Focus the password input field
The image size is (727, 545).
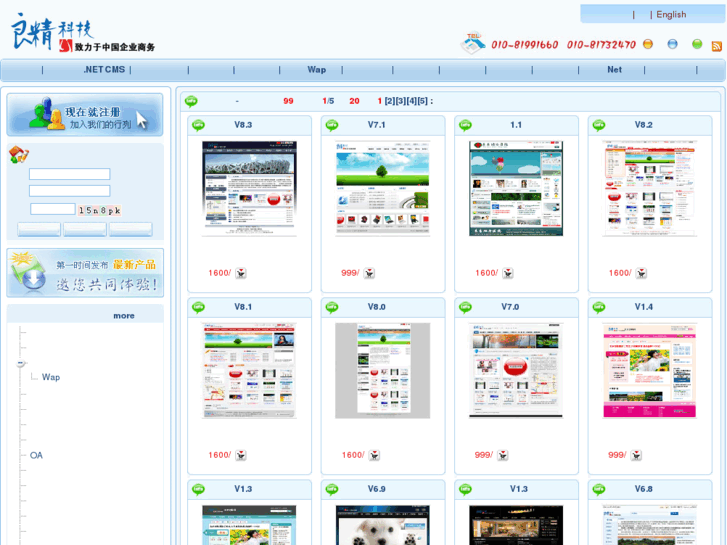coord(70,191)
